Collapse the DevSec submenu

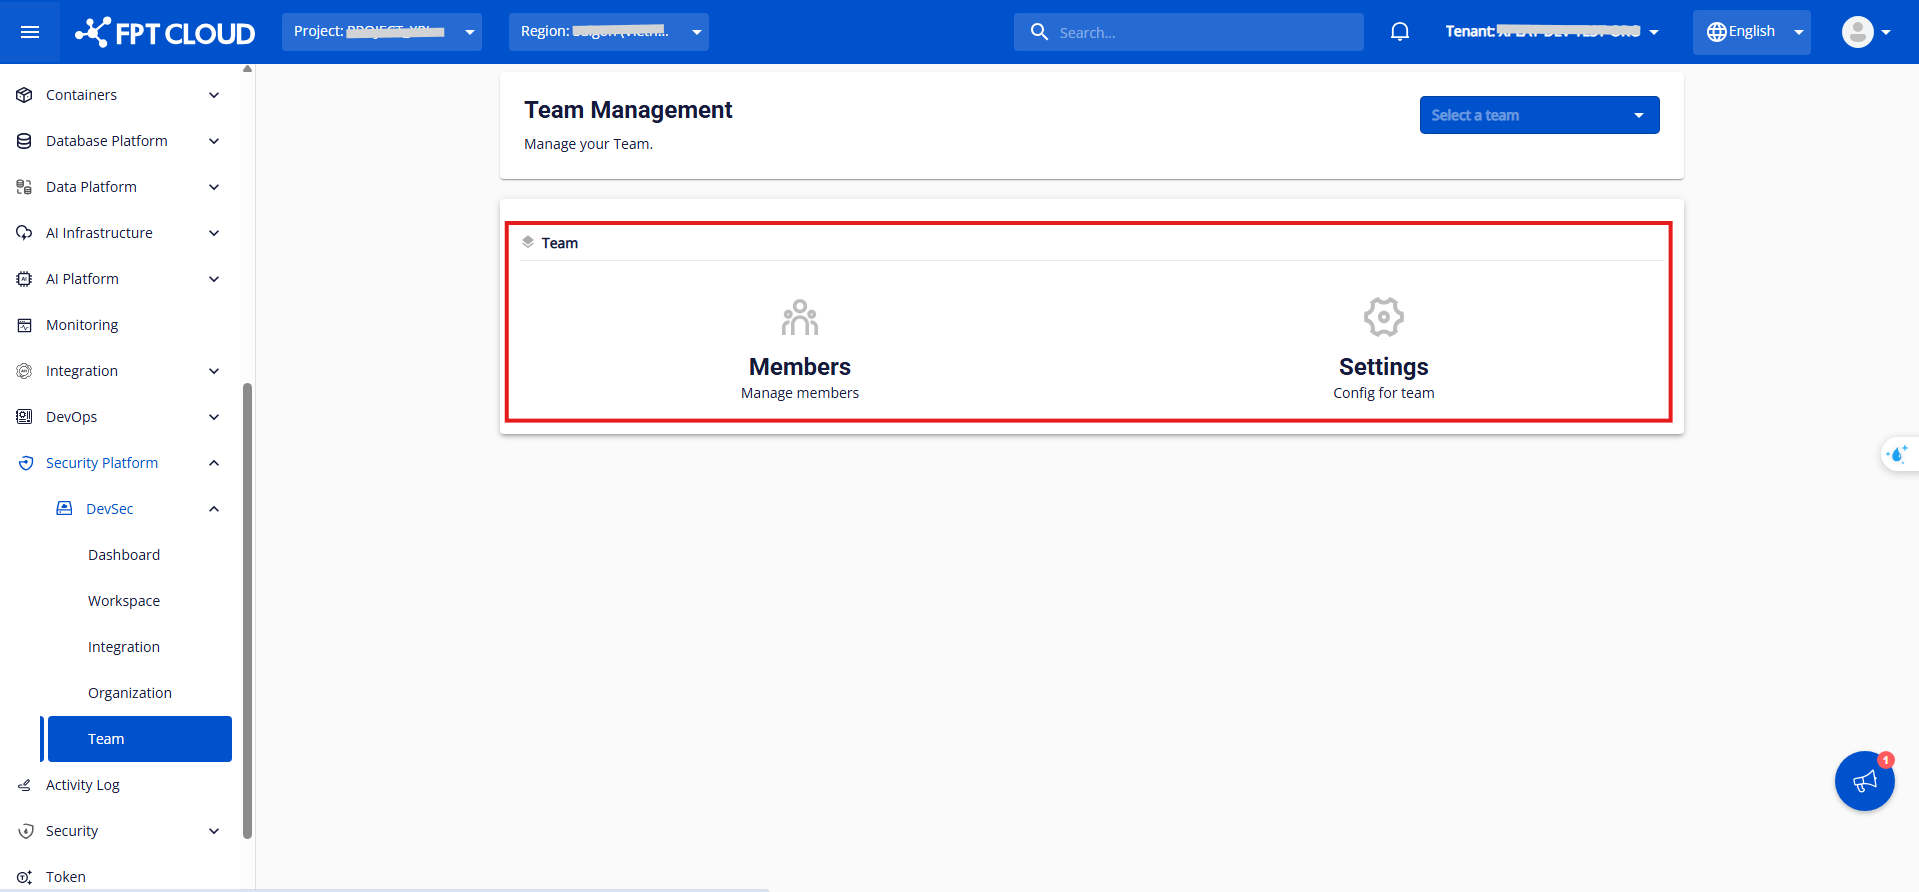click(214, 509)
